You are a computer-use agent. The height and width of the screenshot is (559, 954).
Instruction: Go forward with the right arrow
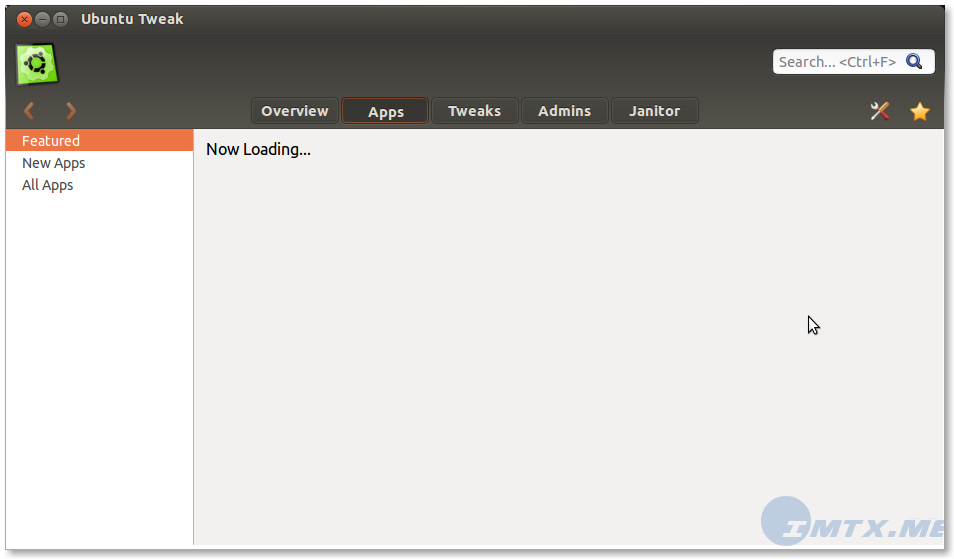pos(71,111)
